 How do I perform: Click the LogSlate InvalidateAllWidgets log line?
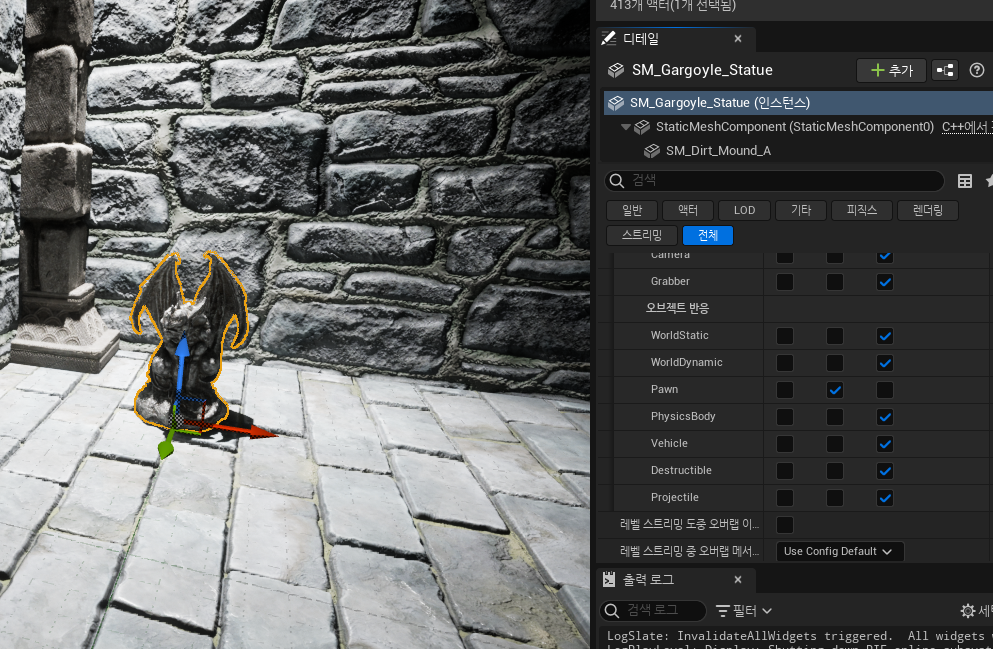(799, 636)
